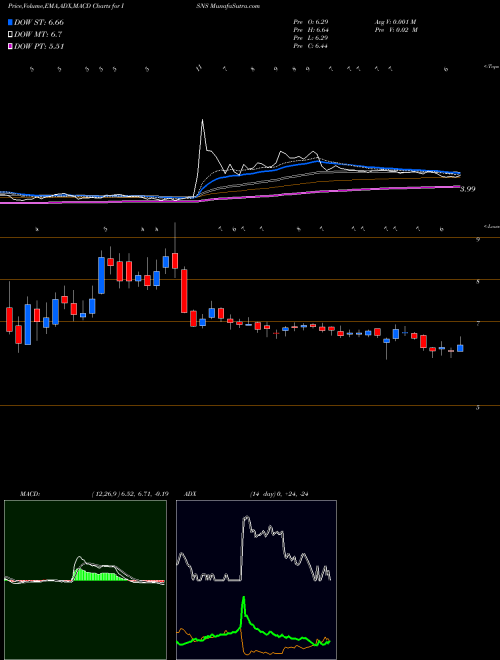Click the blue DOW ST legend swatch

tap(10, 23)
